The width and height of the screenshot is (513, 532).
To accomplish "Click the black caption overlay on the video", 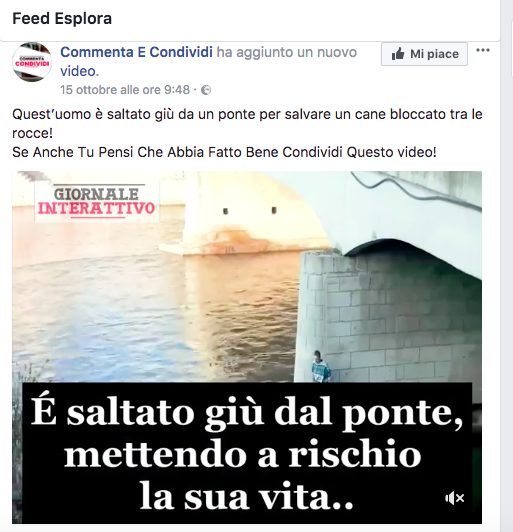I will coord(247,453).
